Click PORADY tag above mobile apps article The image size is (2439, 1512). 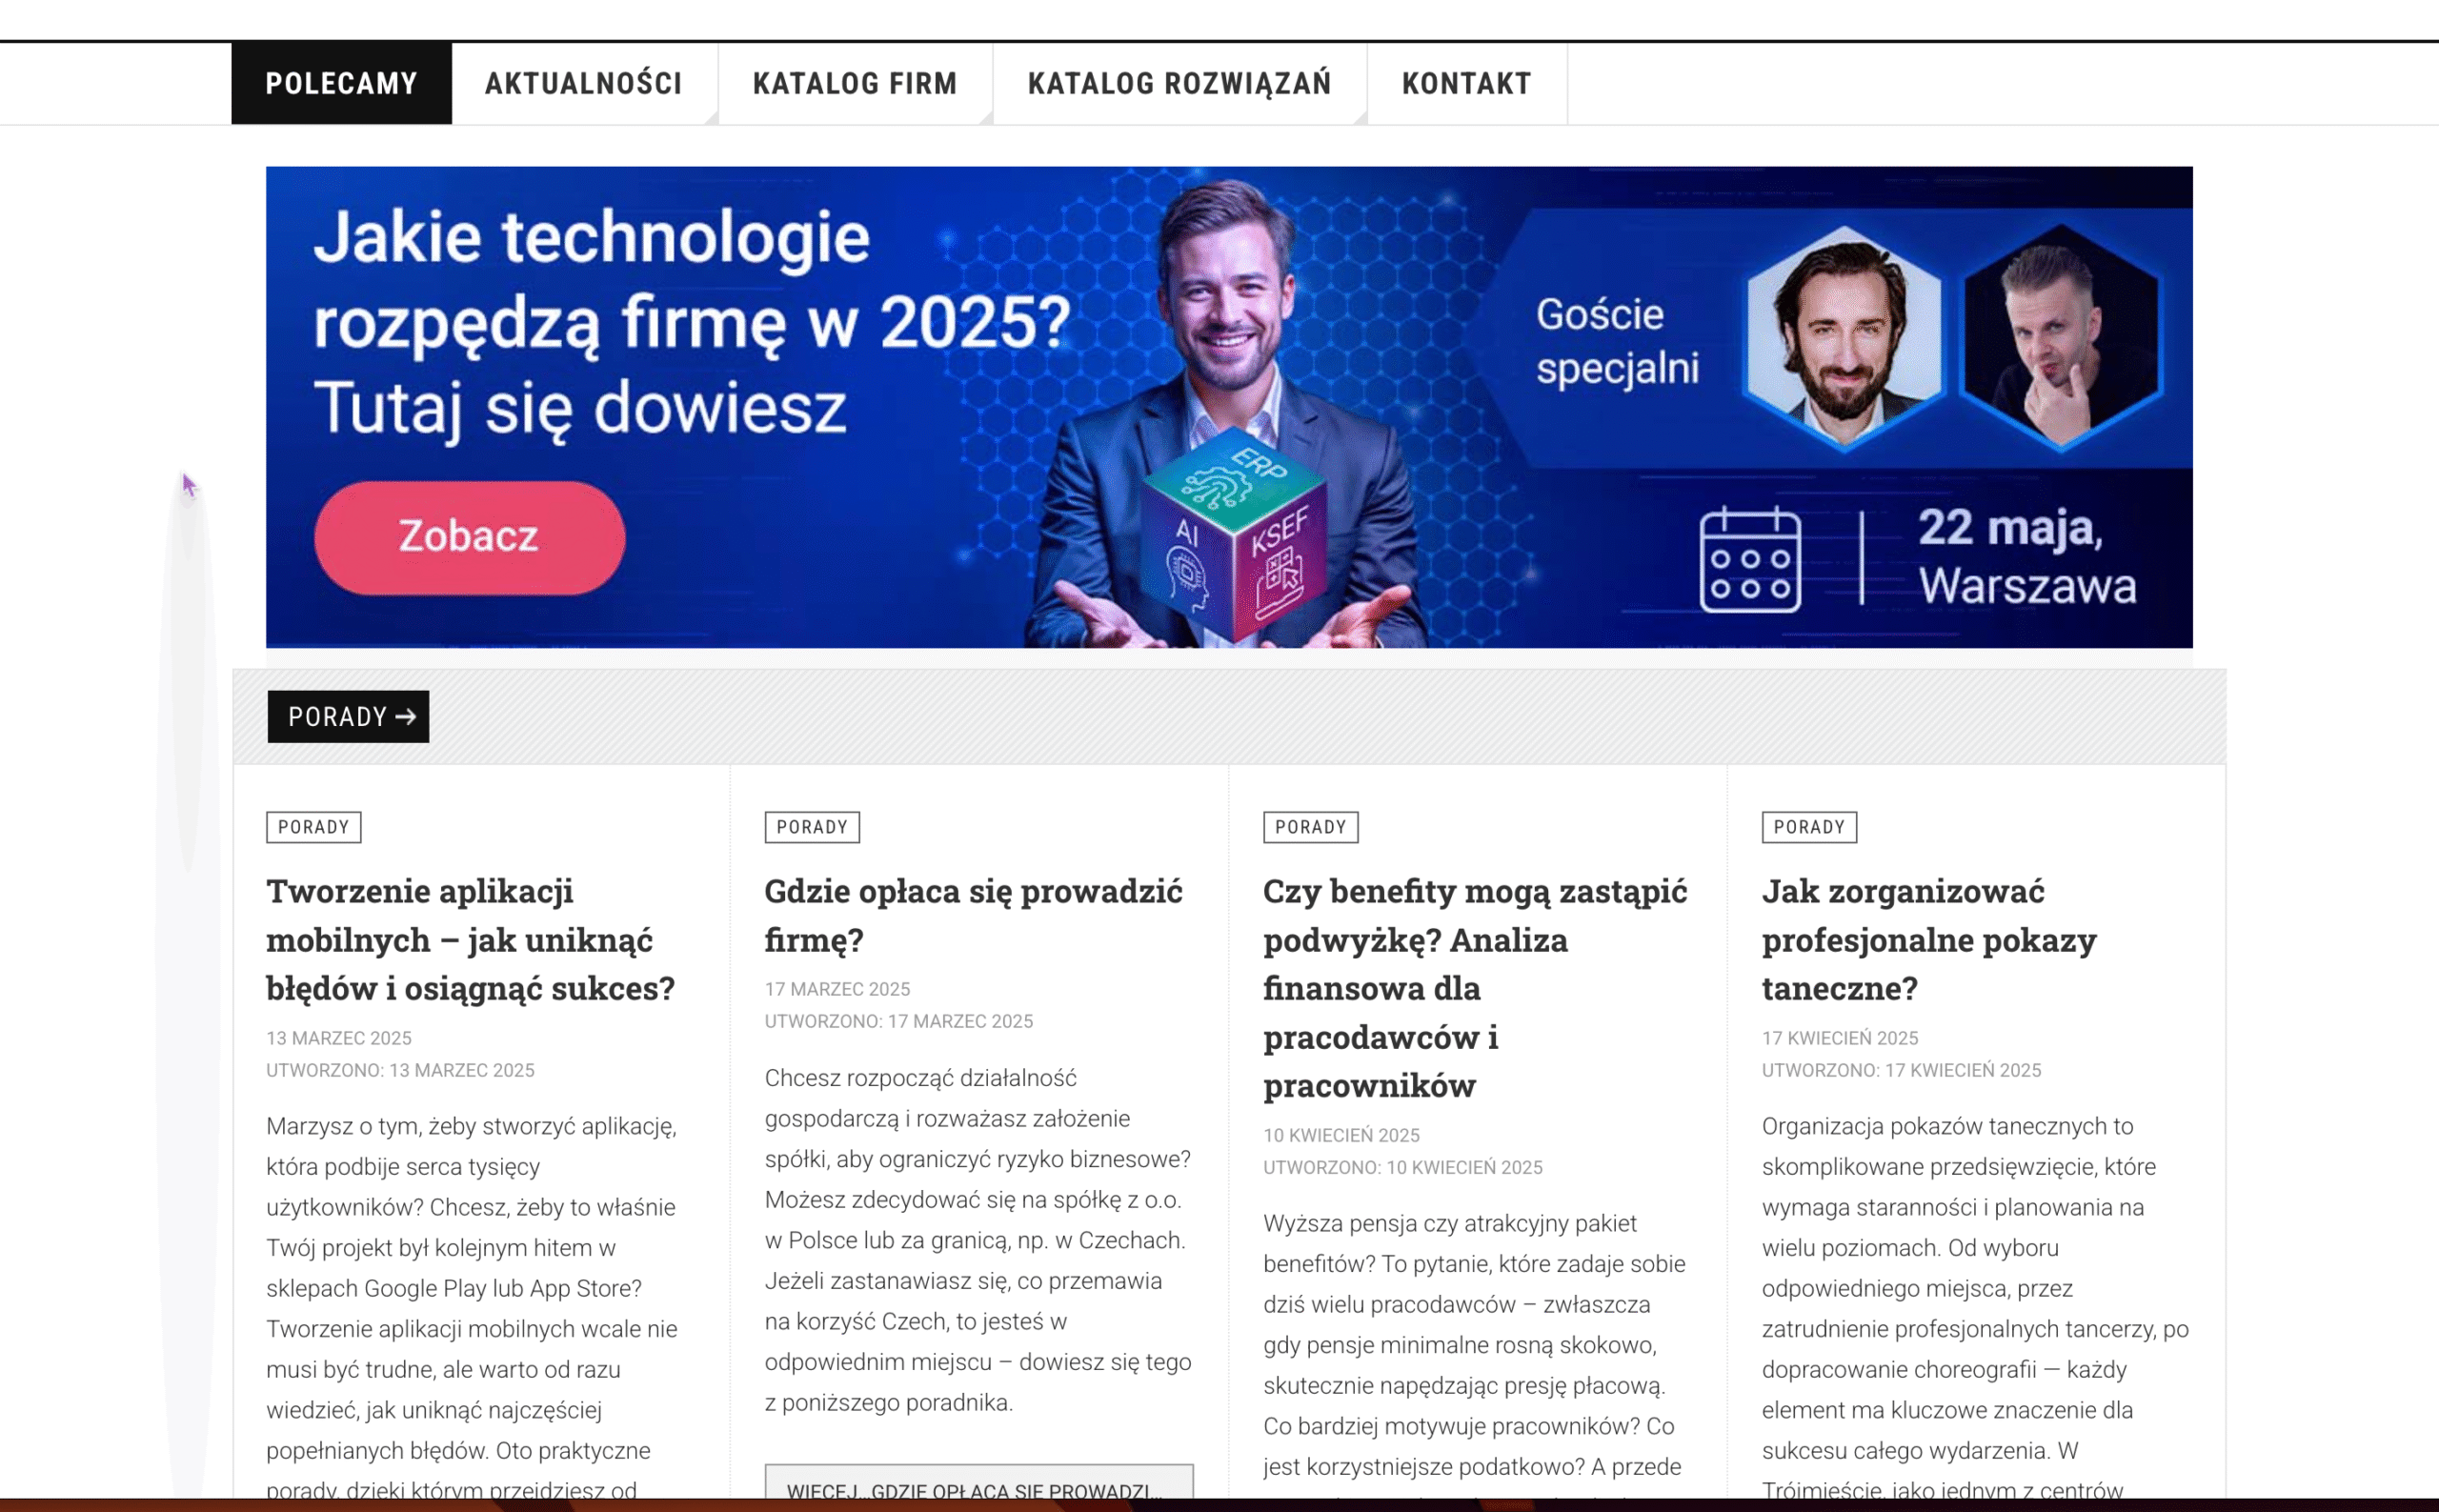pyautogui.click(x=313, y=827)
